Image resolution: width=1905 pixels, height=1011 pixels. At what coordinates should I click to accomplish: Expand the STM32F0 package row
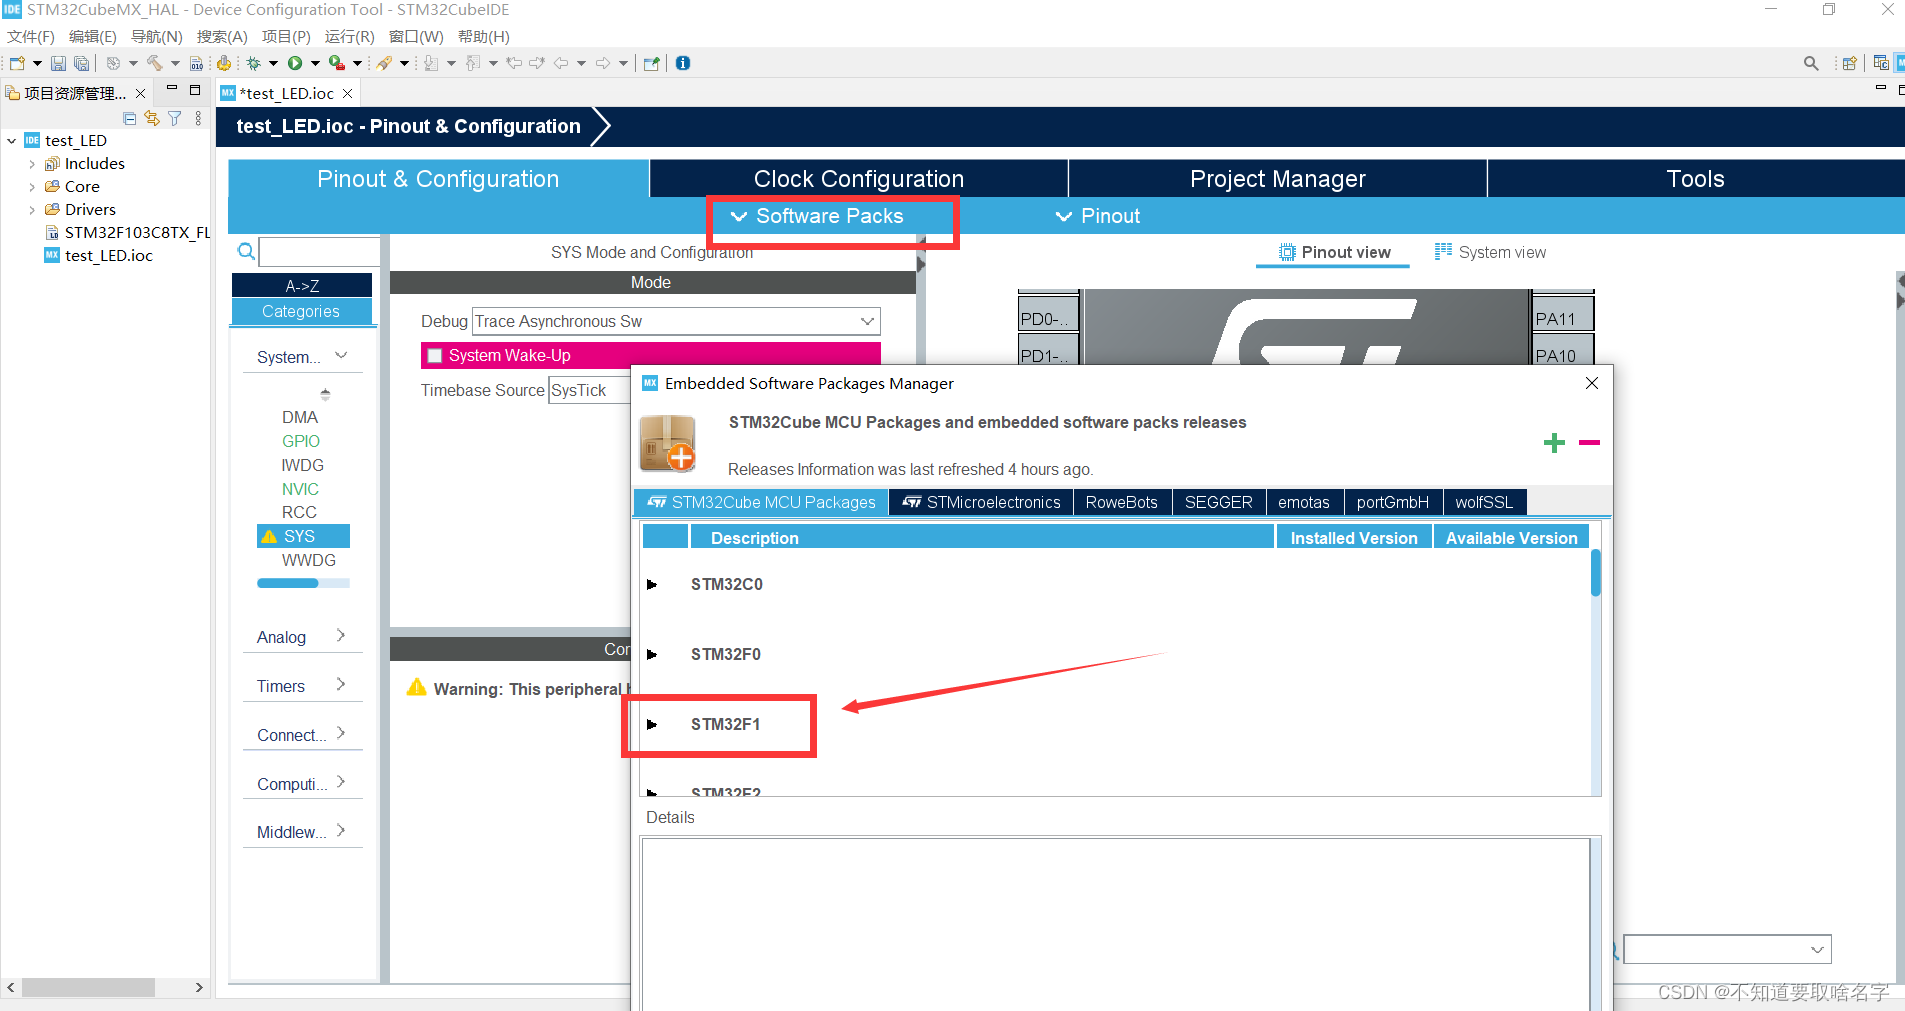pos(652,654)
